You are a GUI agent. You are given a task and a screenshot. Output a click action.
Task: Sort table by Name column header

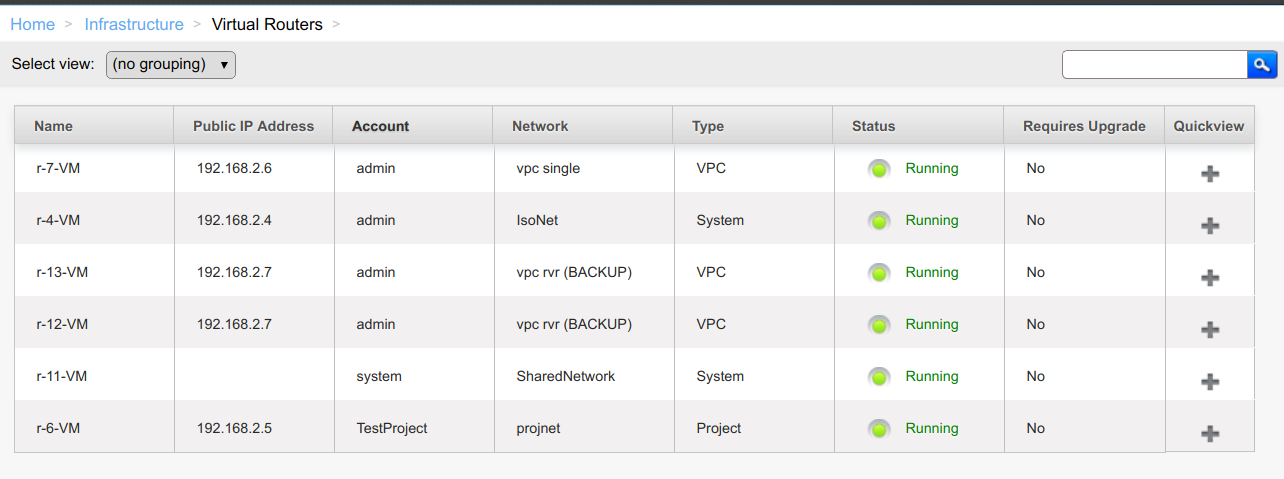53,126
